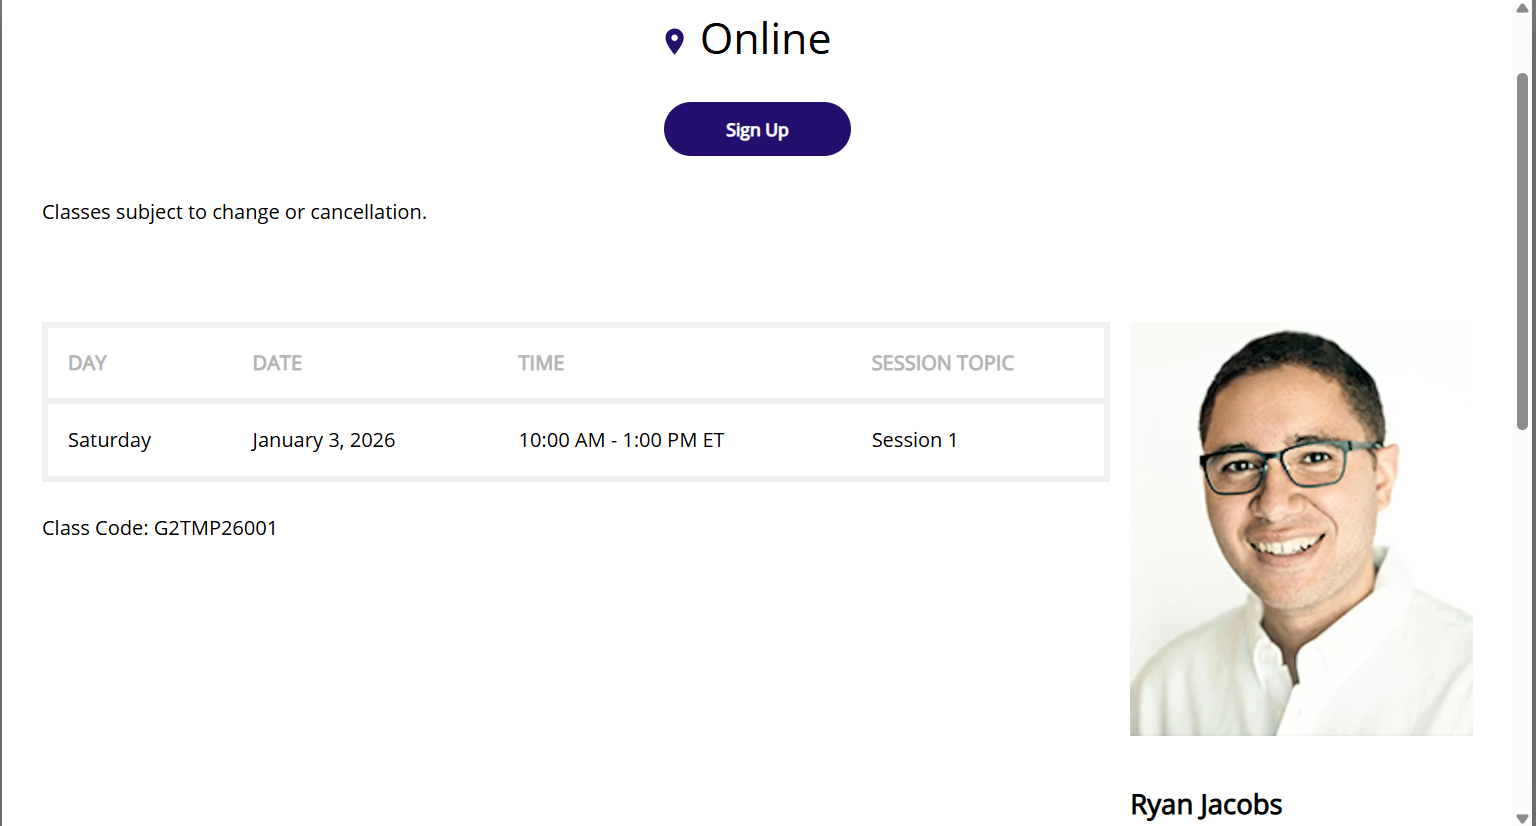Image resolution: width=1536 pixels, height=826 pixels.
Task: Select the Saturday cell in the schedule
Action: (109, 440)
